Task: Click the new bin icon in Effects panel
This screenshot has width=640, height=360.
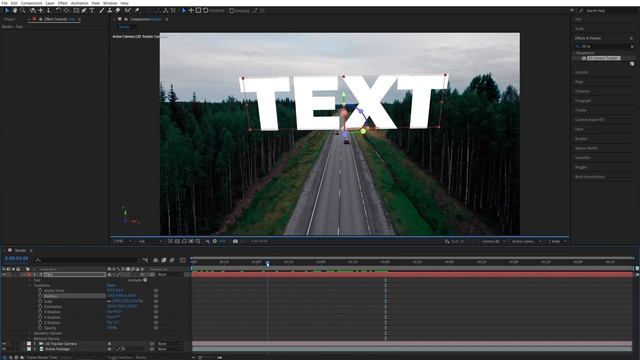Action: tap(632, 64)
